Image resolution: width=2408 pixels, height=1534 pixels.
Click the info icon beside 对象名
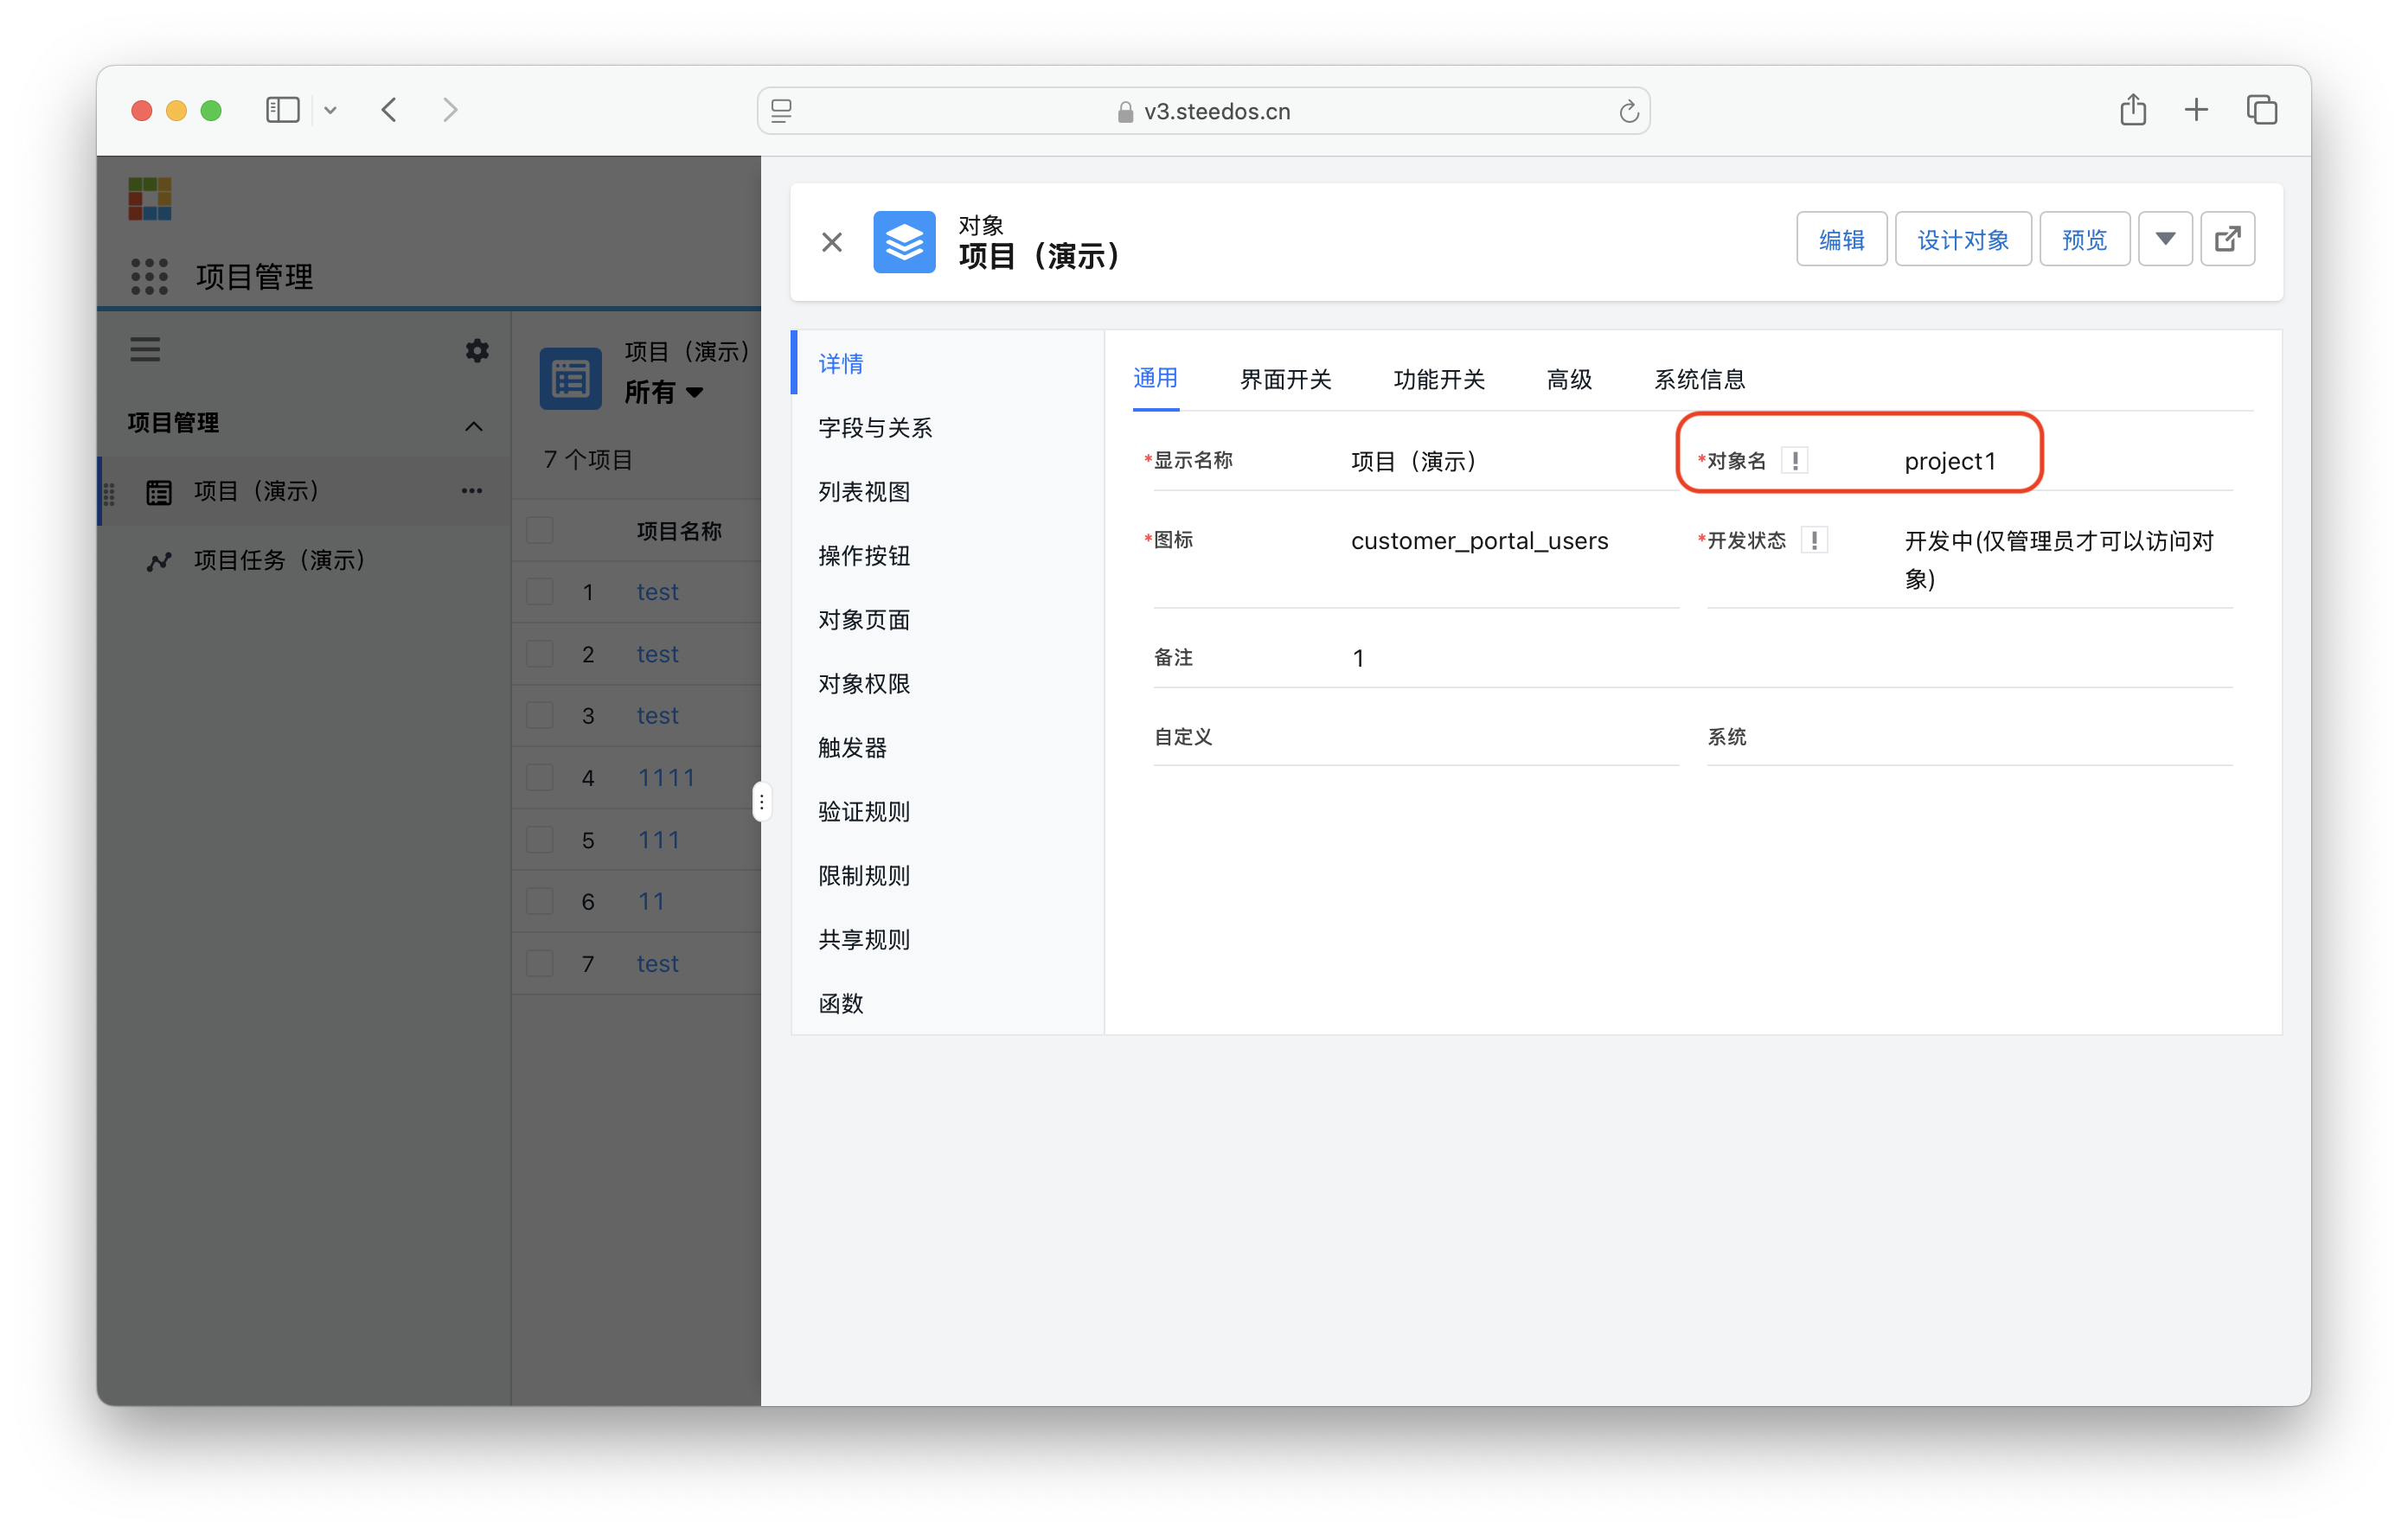[x=1795, y=460]
